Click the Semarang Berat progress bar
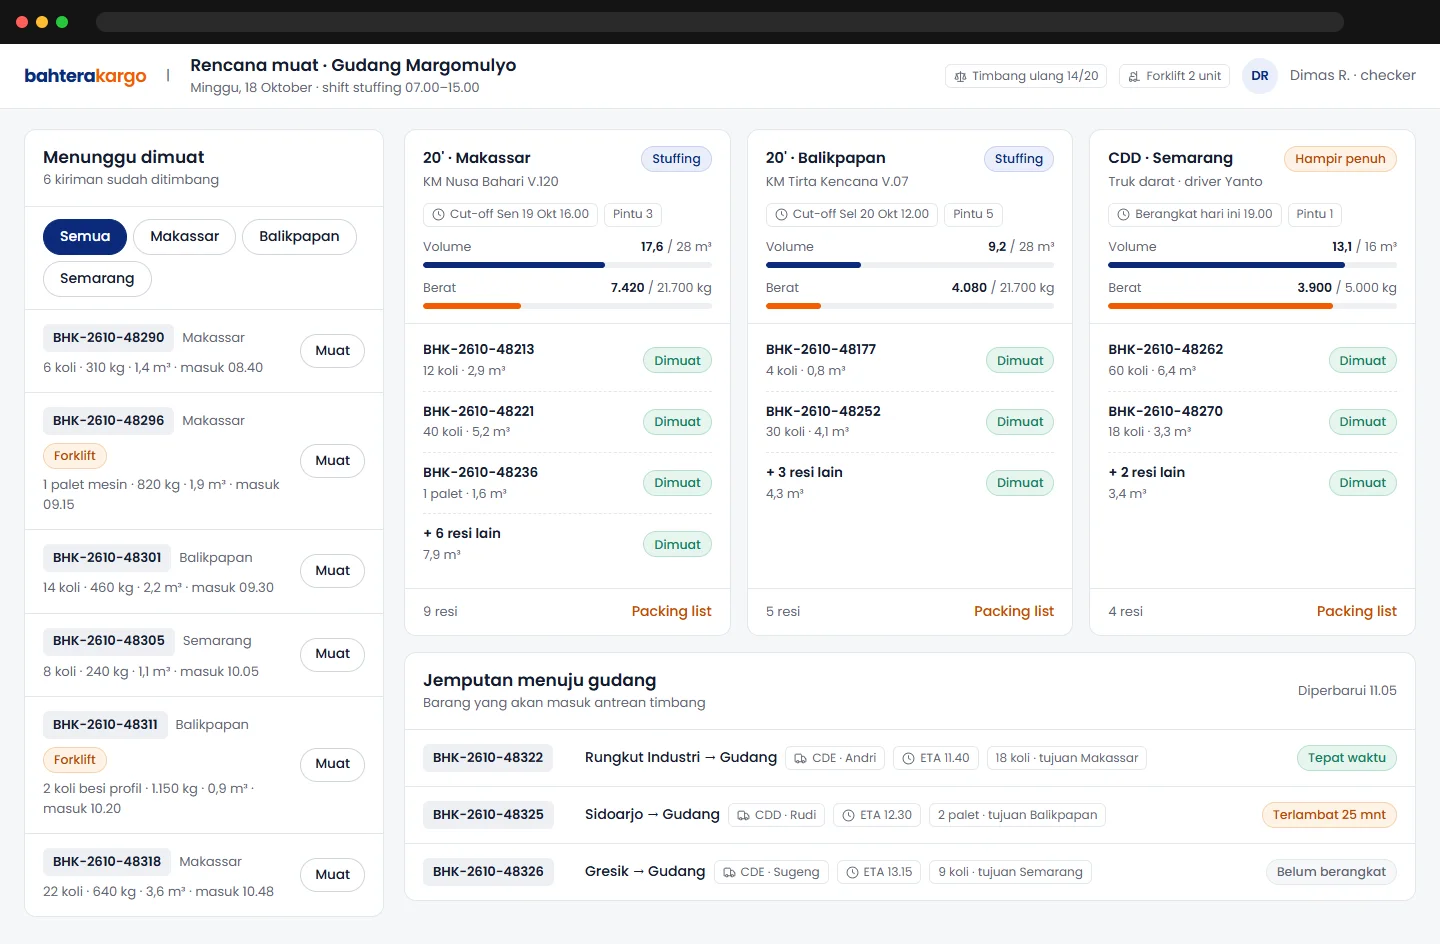This screenshot has width=1440, height=944. point(1252,306)
